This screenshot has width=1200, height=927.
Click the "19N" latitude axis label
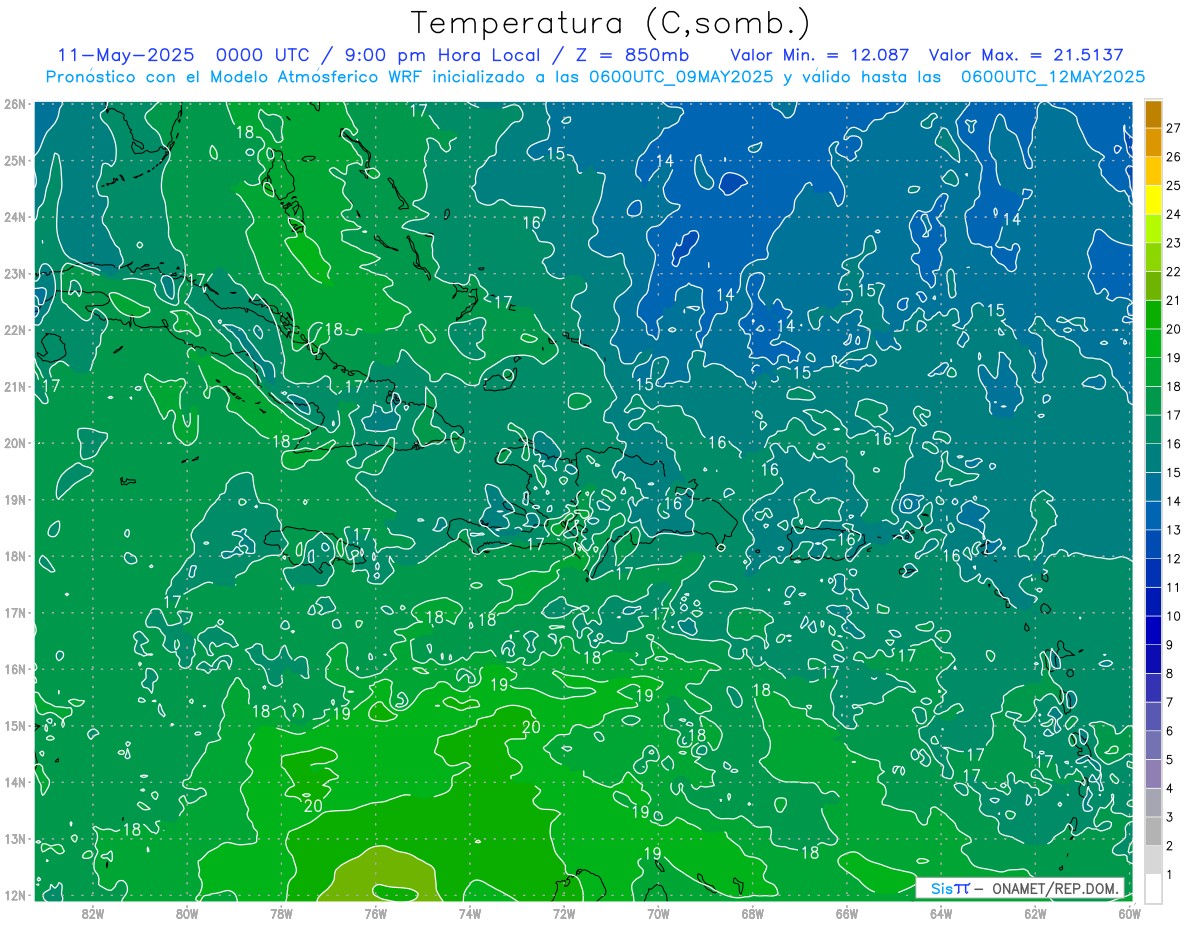[14, 499]
